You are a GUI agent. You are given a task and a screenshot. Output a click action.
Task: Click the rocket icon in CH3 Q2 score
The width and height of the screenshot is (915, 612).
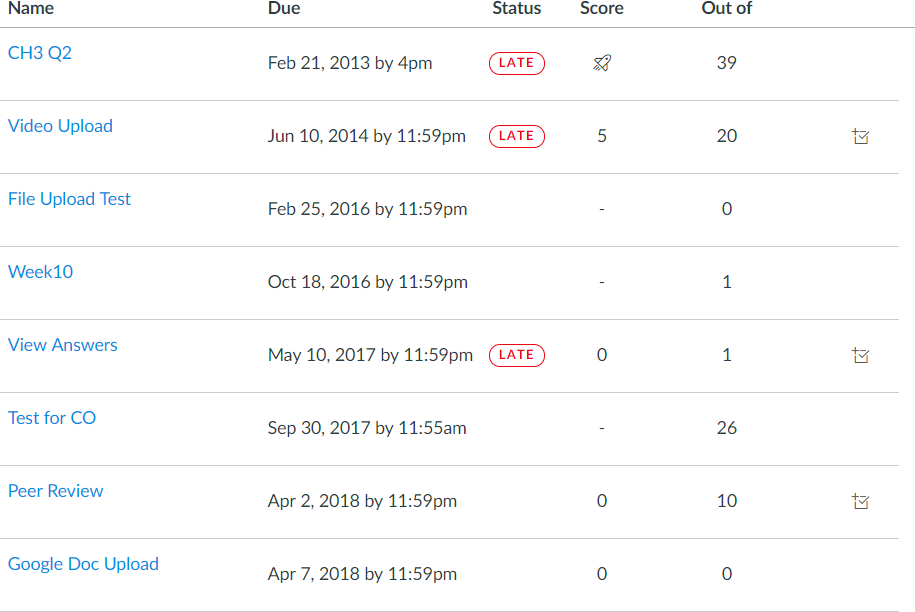[601, 63]
